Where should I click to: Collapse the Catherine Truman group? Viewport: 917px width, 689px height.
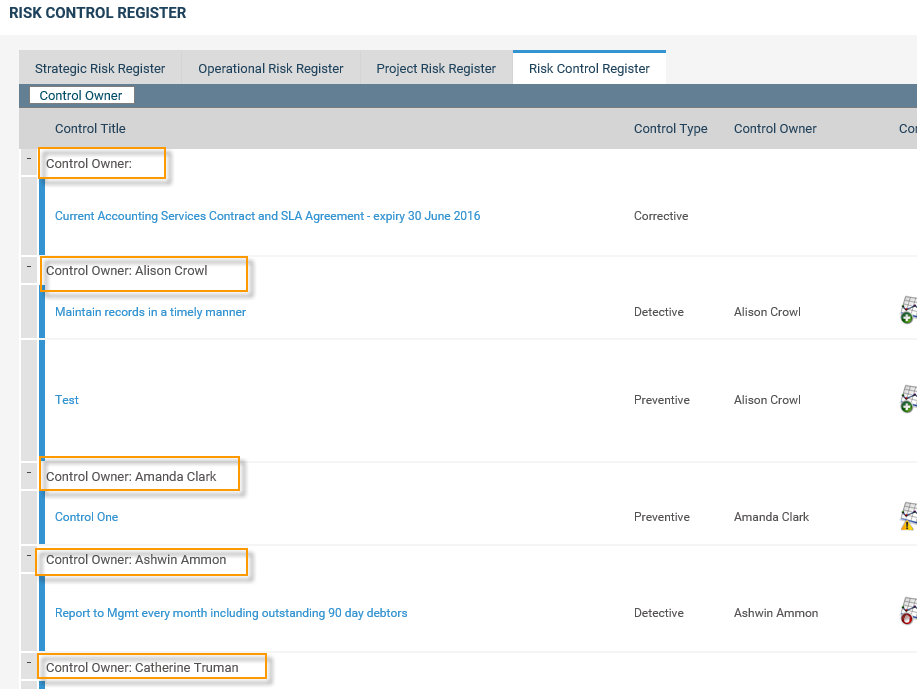(x=29, y=663)
